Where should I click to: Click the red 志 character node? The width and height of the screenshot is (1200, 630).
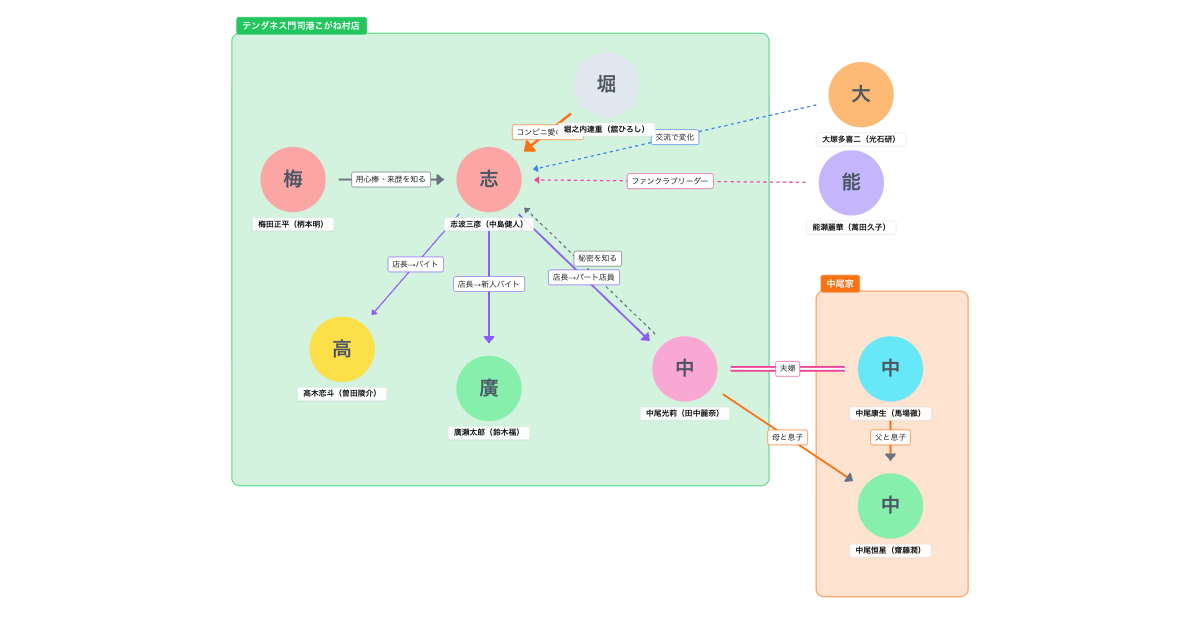(489, 180)
